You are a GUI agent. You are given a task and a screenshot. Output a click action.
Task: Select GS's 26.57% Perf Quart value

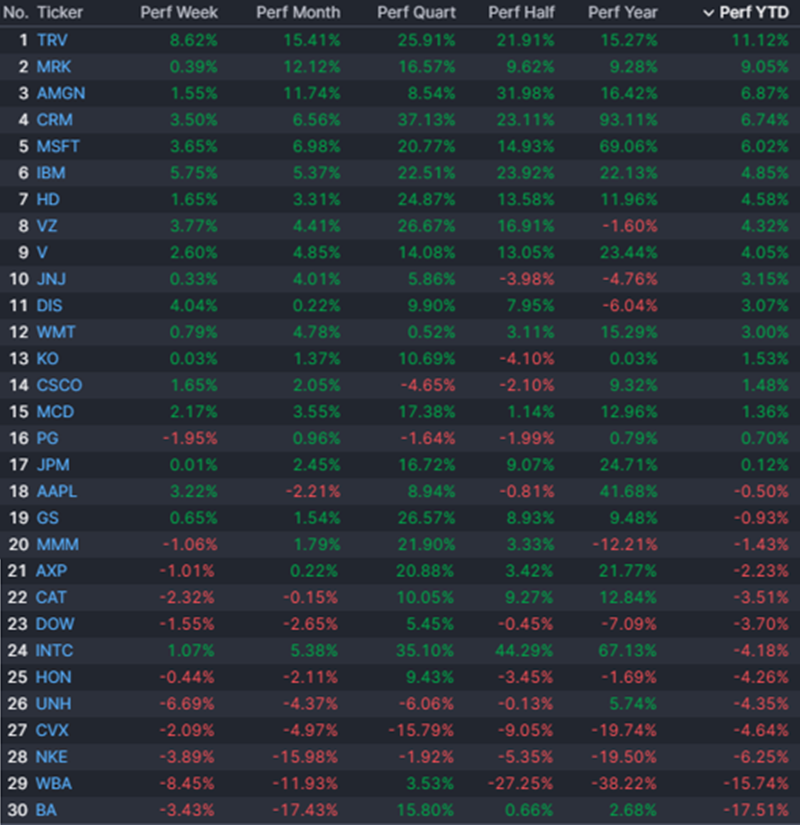(426, 518)
